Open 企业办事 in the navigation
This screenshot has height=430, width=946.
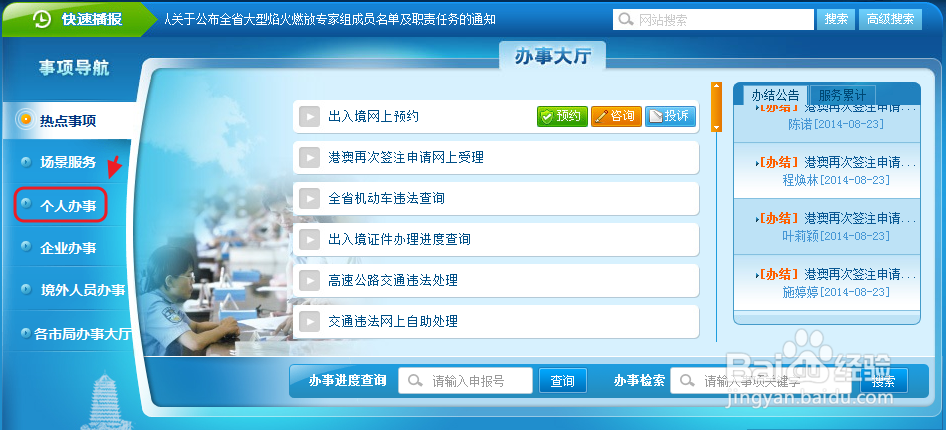tap(68, 247)
